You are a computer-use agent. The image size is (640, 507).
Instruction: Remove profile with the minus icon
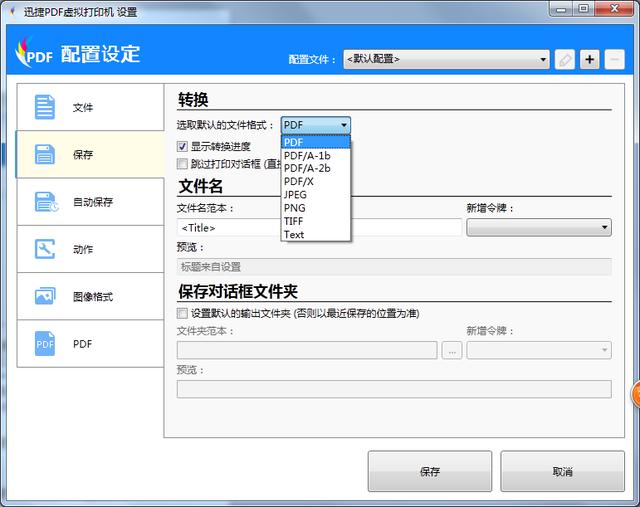615,59
